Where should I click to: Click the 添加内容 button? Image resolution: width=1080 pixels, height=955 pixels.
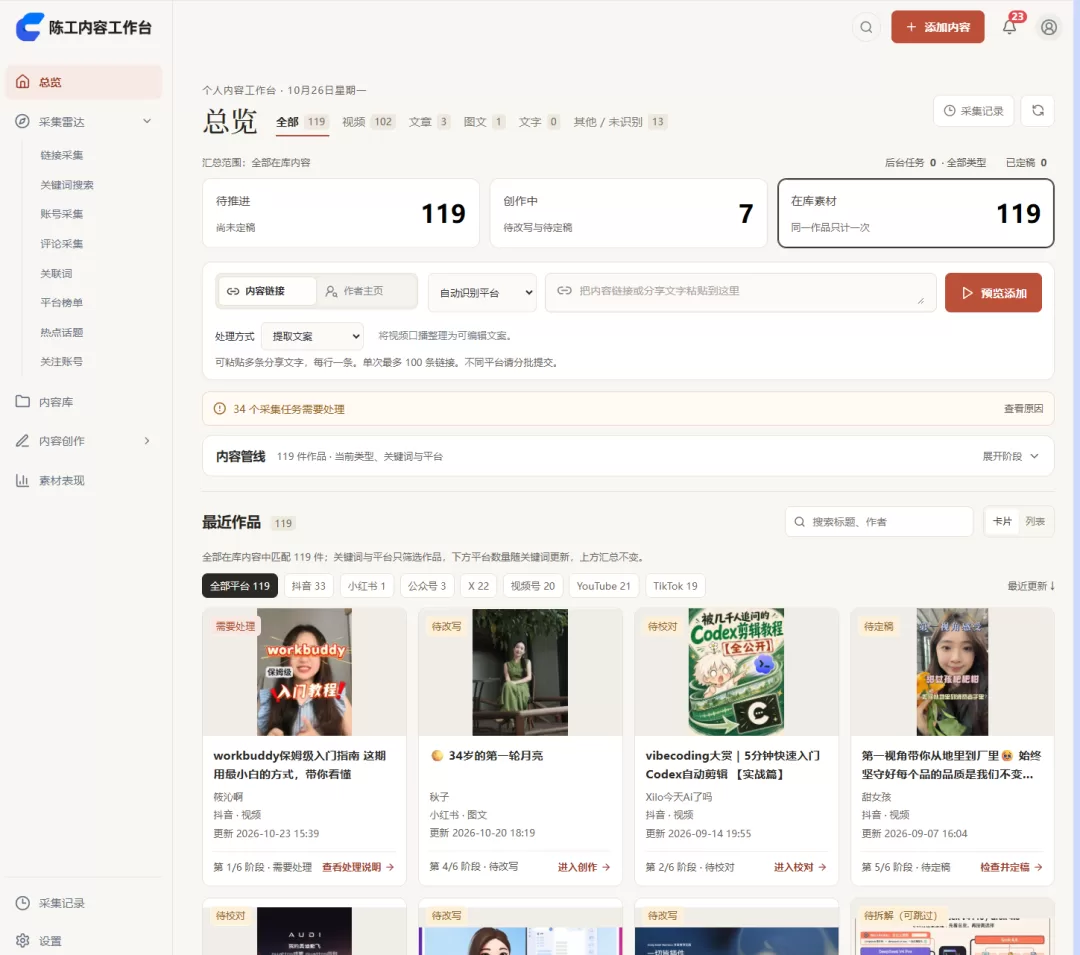coord(937,27)
